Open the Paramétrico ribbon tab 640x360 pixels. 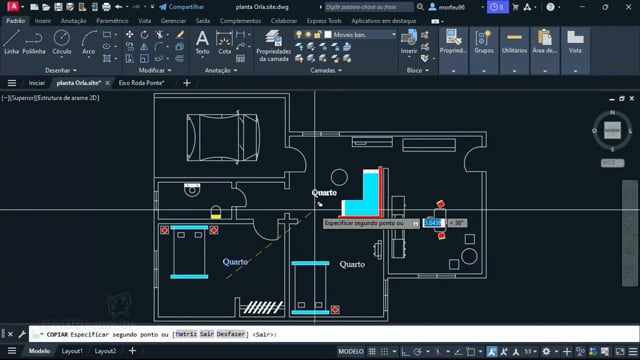(112, 21)
